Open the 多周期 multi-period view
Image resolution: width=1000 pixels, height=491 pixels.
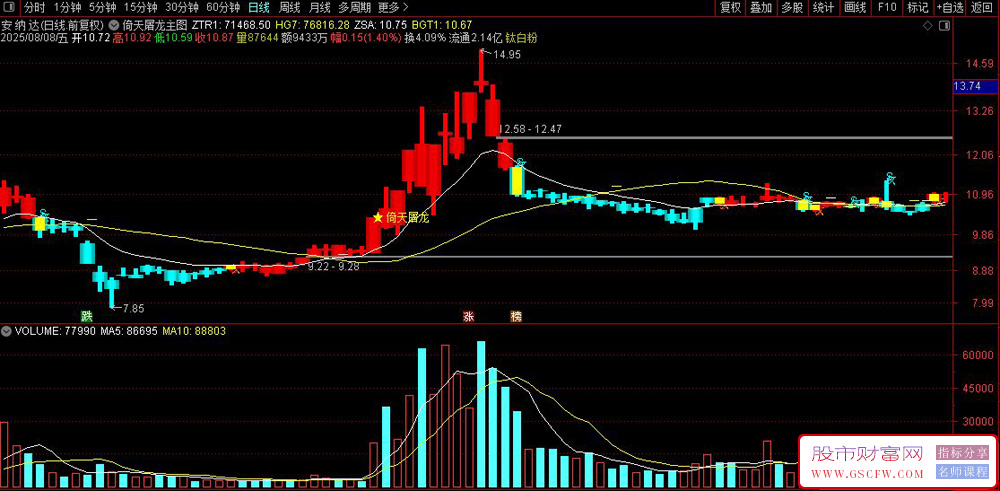(353, 8)
